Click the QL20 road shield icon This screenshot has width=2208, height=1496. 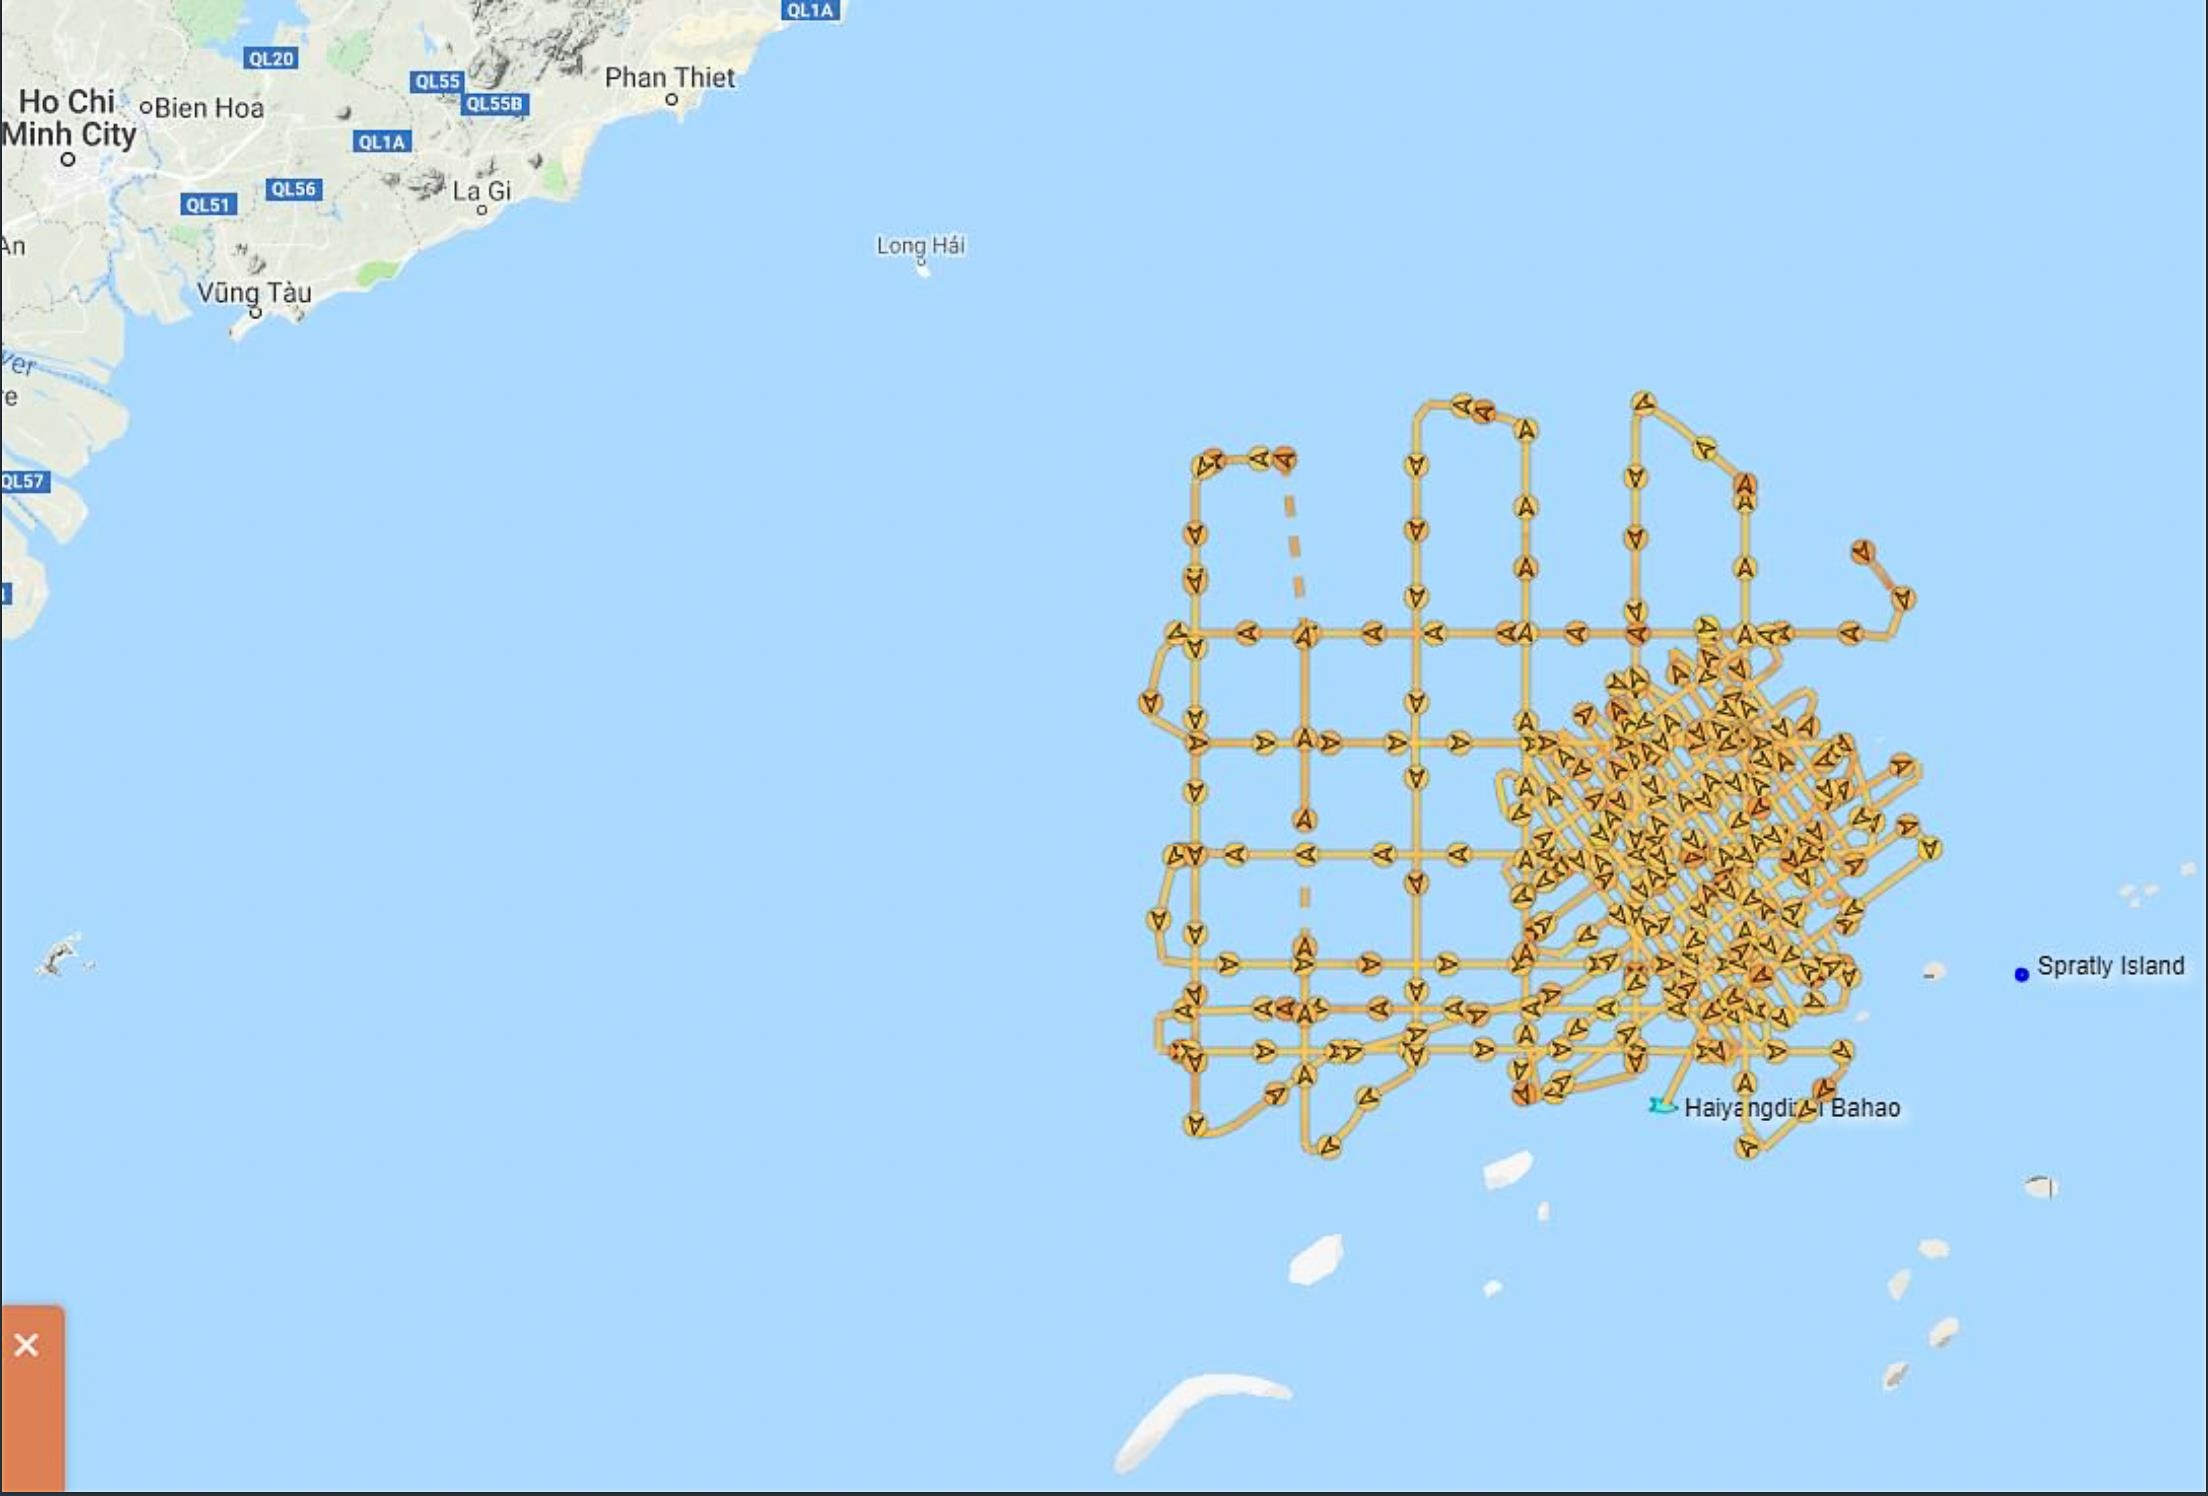271,59
